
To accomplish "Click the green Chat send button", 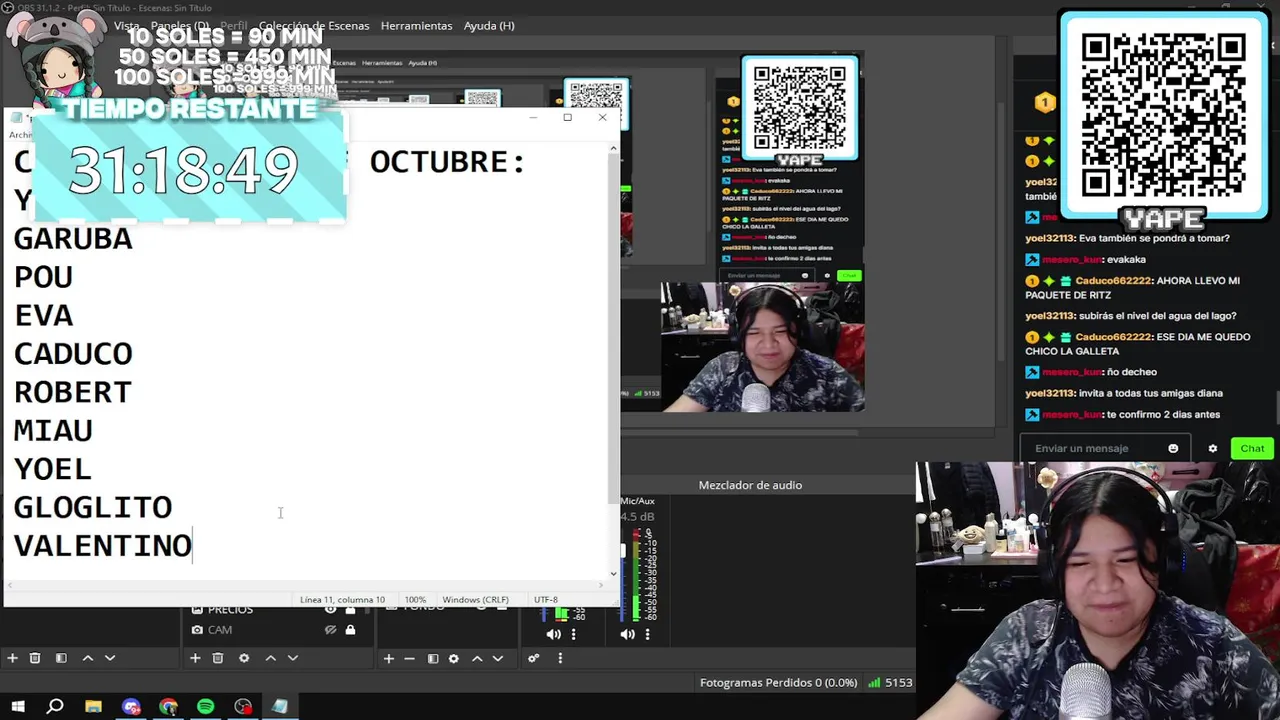I will tap(1252, 448).
